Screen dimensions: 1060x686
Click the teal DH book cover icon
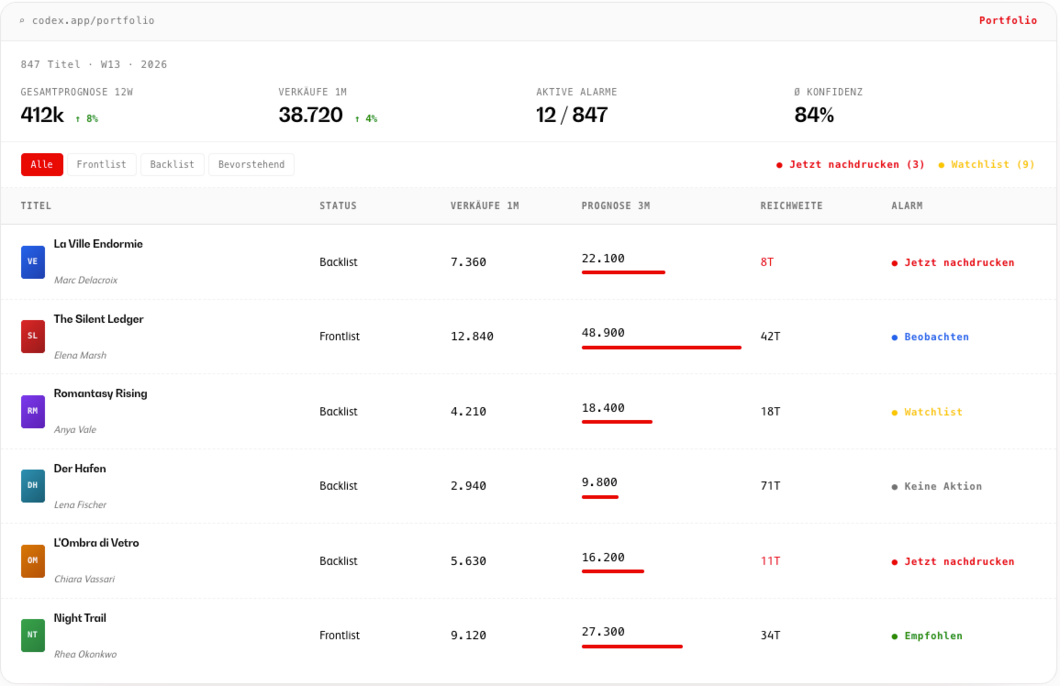click(32, 486)
